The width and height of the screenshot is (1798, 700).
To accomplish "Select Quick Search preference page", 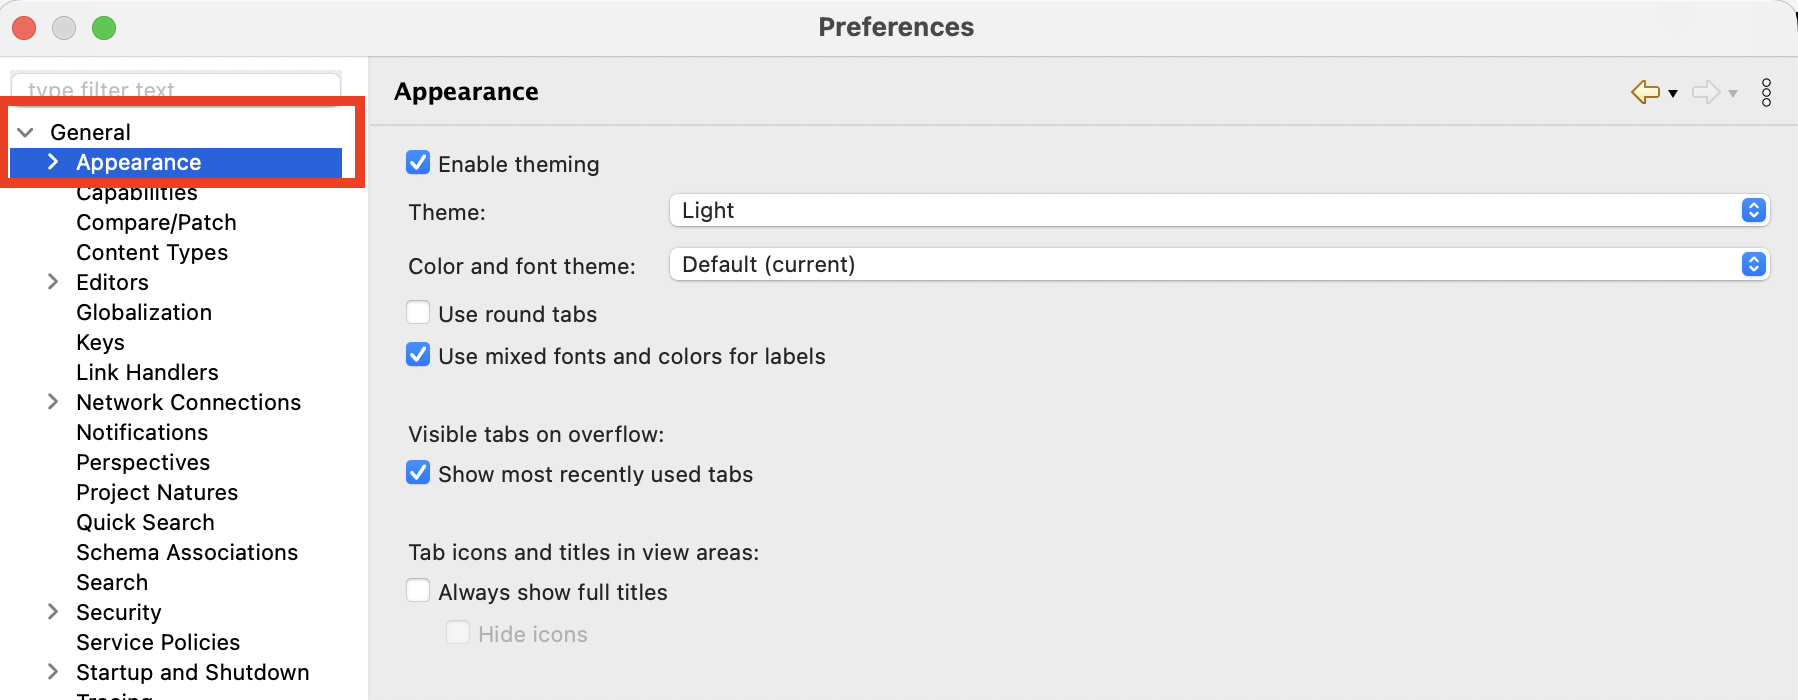I will tap(145, 522).
